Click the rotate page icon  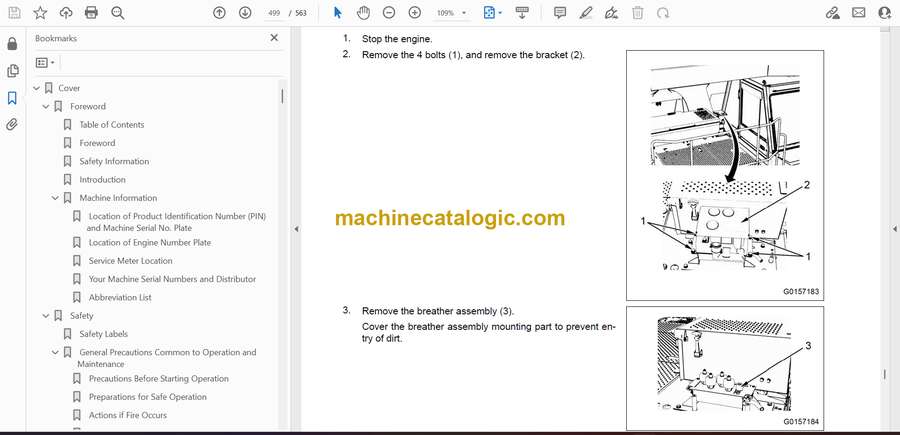coord(663,13)
